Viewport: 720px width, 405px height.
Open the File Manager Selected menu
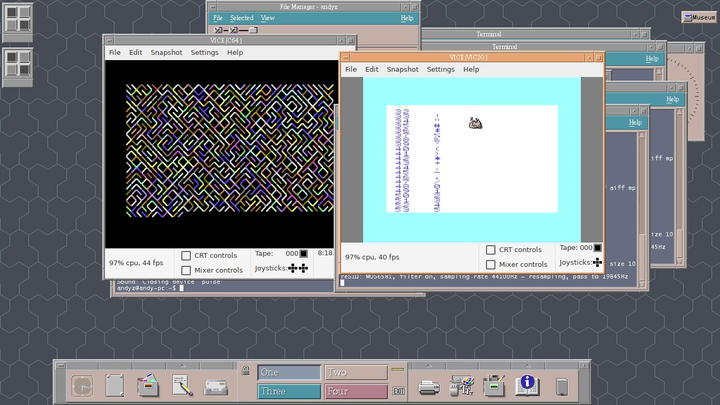[x=241, y=18]
